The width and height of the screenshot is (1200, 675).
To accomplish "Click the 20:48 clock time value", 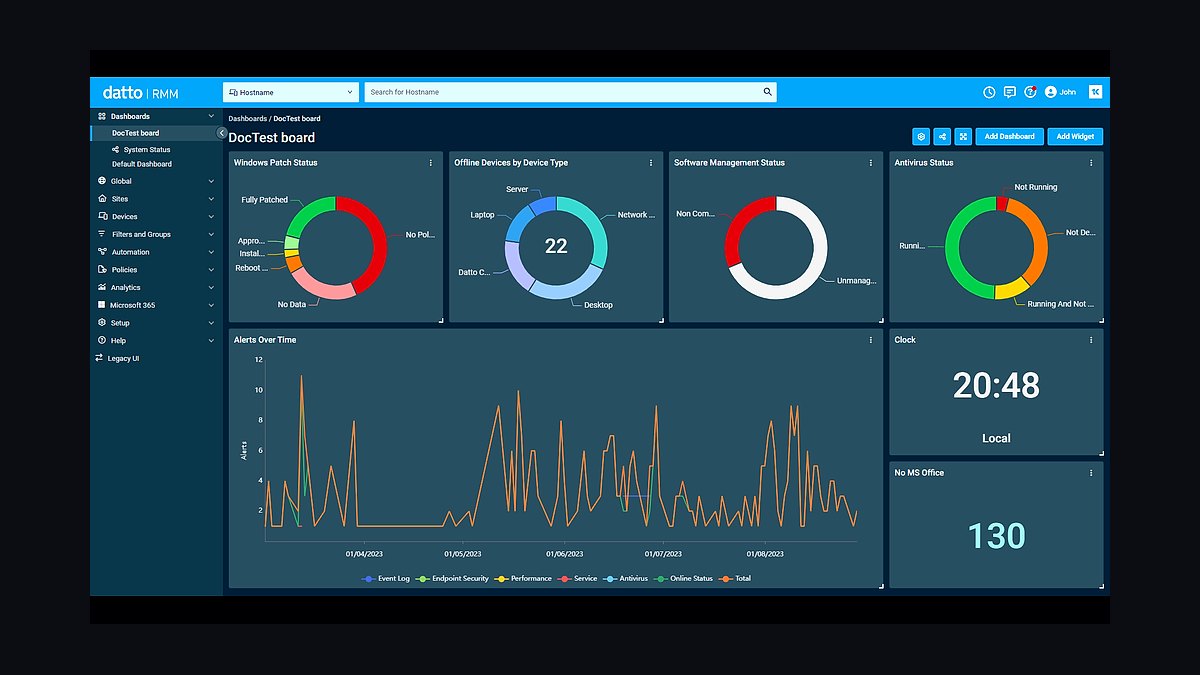I will click(x=996, y=385).
